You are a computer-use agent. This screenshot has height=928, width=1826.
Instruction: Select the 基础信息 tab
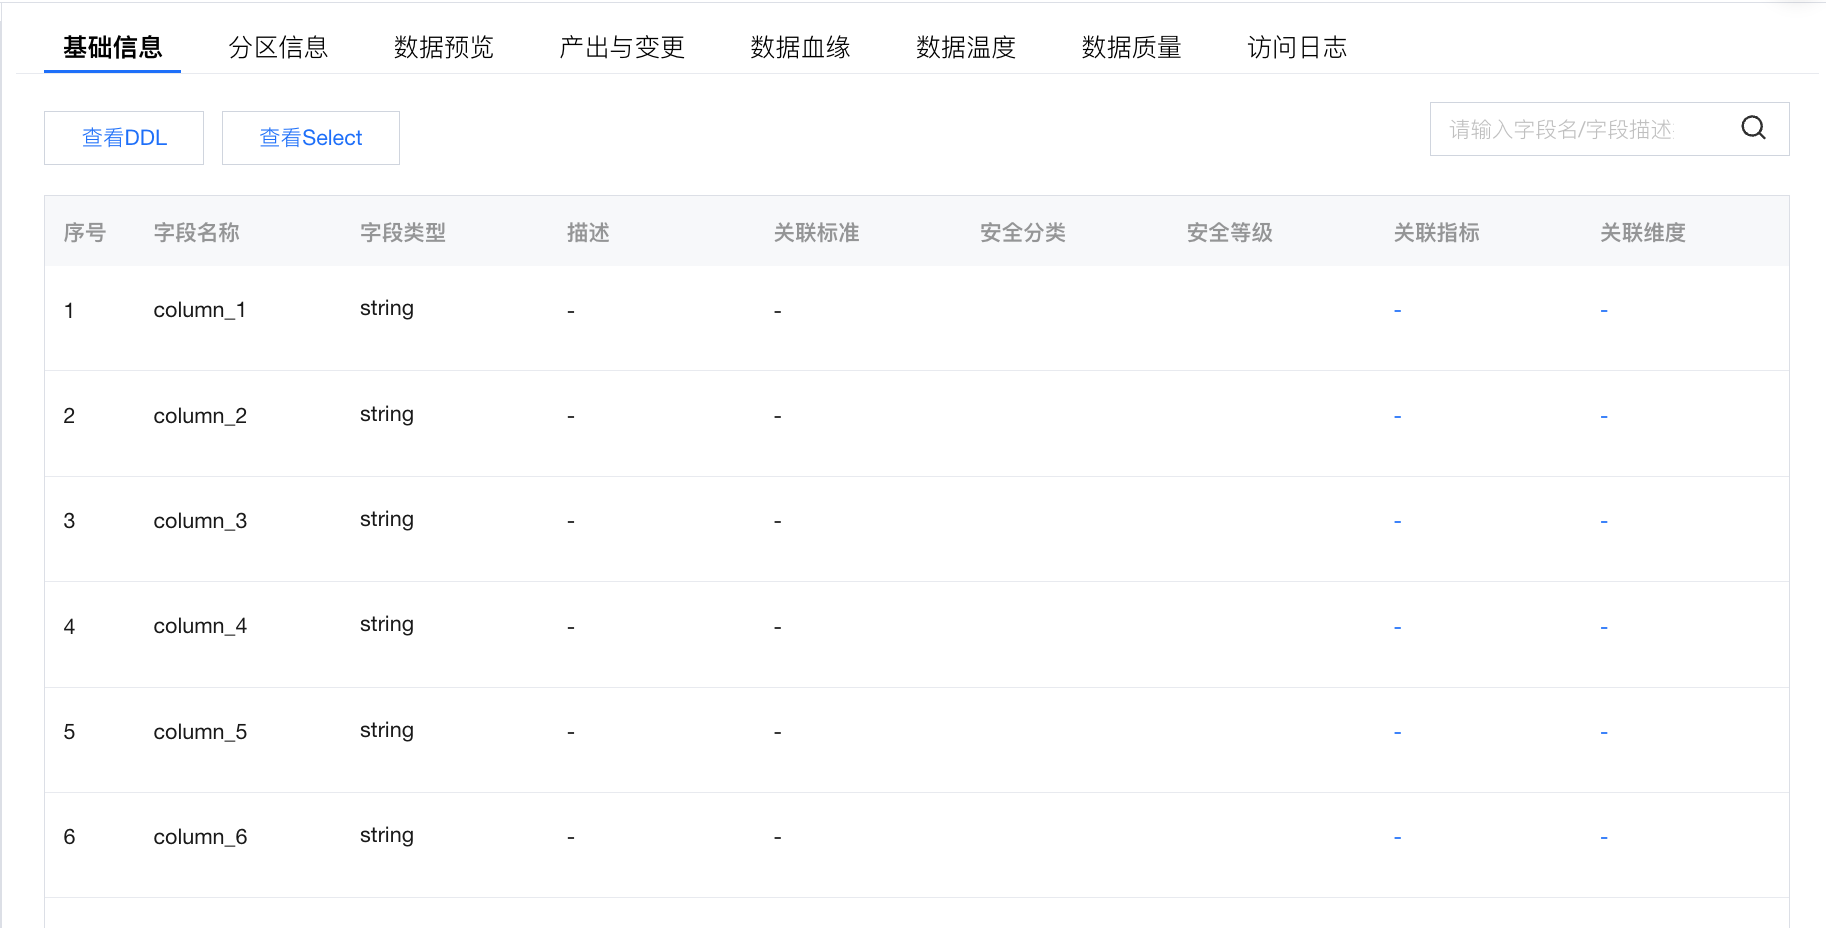pyautogui.click(x=112, y=47)
